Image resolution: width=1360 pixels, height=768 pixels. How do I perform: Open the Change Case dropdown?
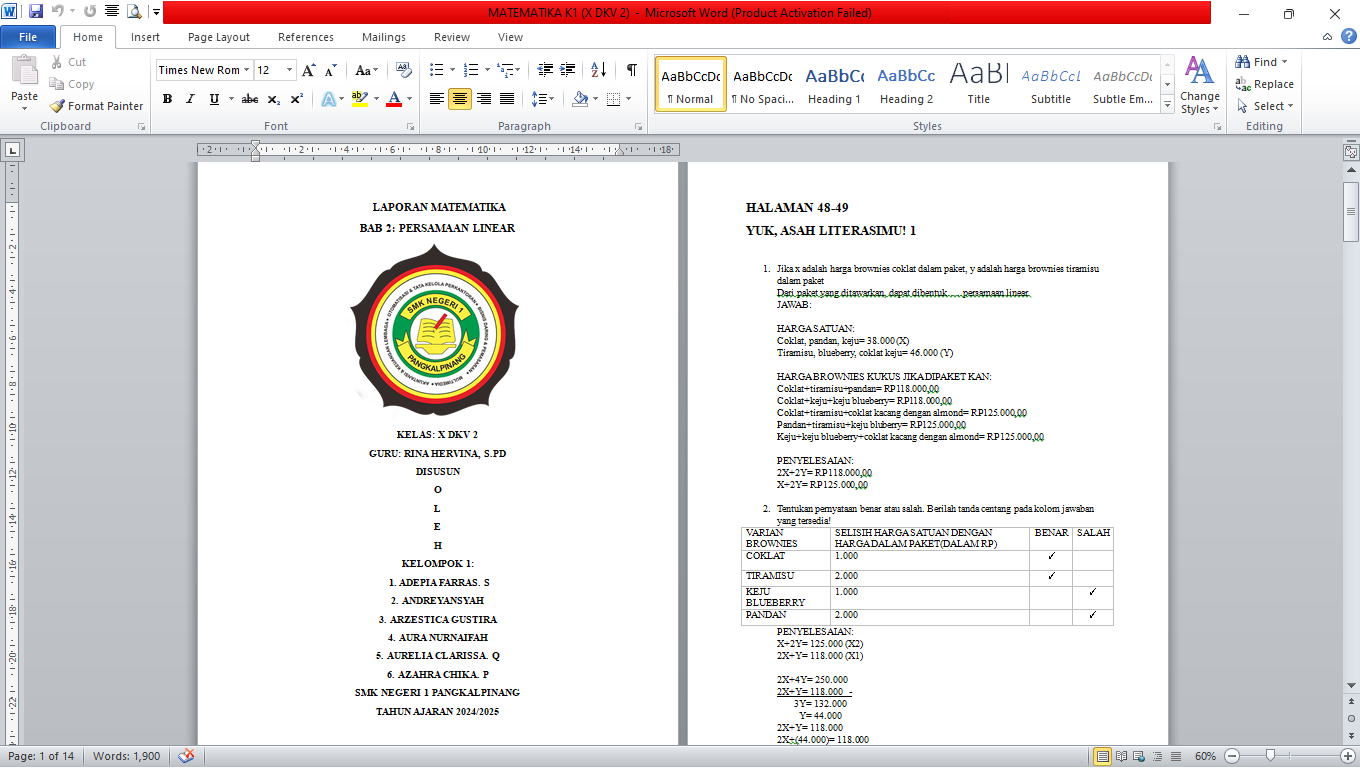pyautogui.click(x=367, y=70)
